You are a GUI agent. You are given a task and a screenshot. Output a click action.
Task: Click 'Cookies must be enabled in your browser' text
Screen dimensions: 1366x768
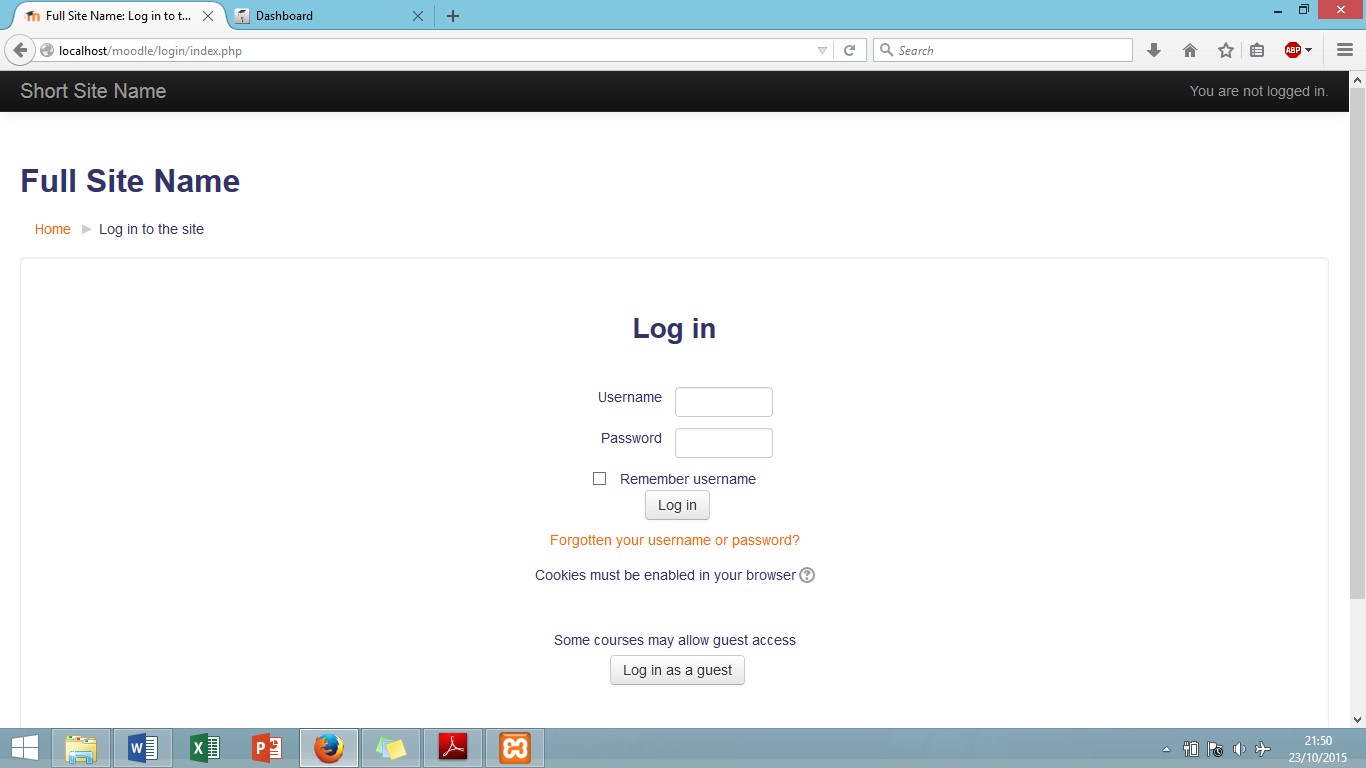[x=665, y=575]
